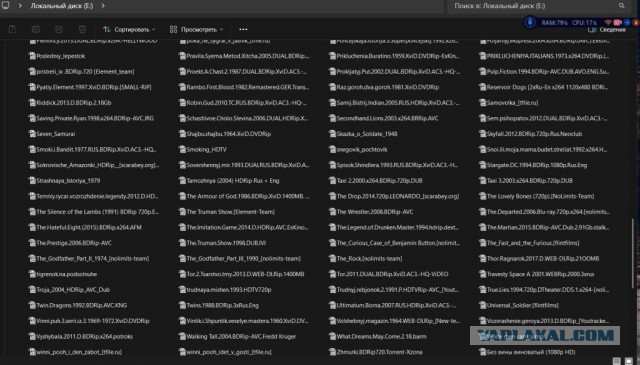640x365 pixels.
Task: Select file icon of The_Rock.[nolimits-team]
Action: tap(332, 258)
